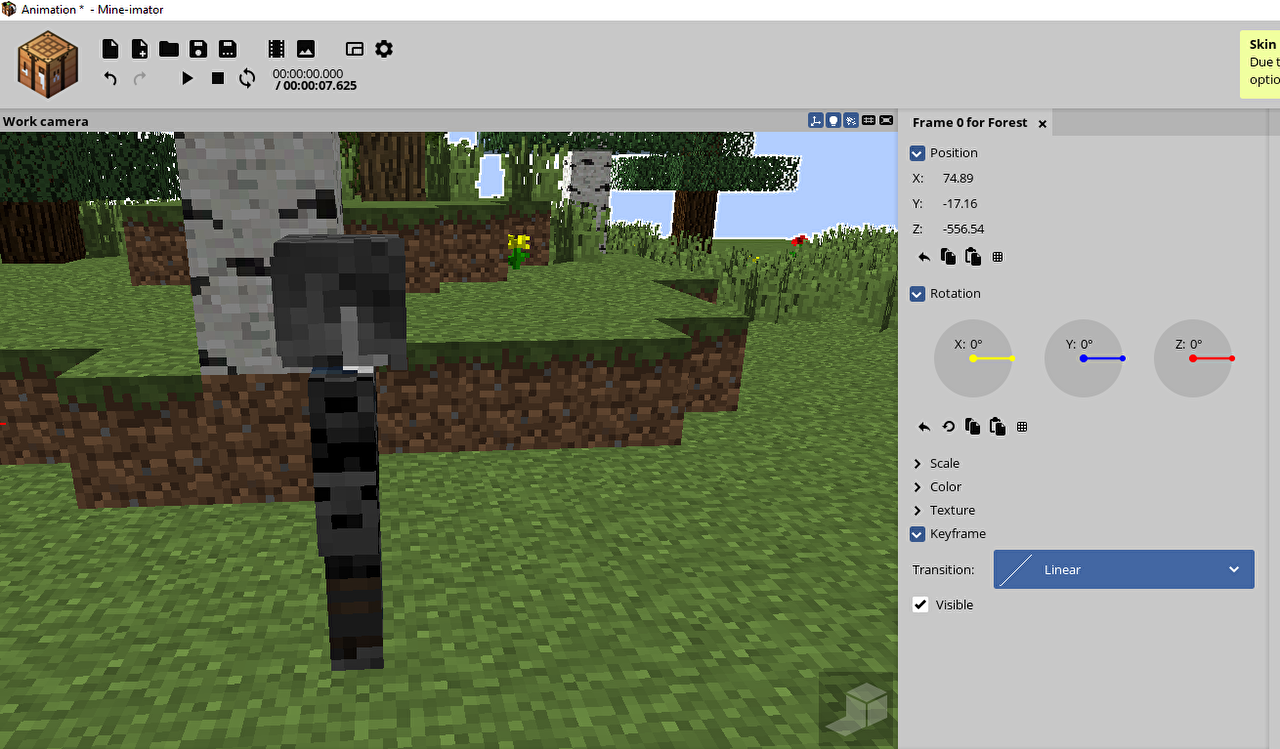1280x749 pixels.
Task: Export movie with the film strip icon
Action: [x=277, y=49]
